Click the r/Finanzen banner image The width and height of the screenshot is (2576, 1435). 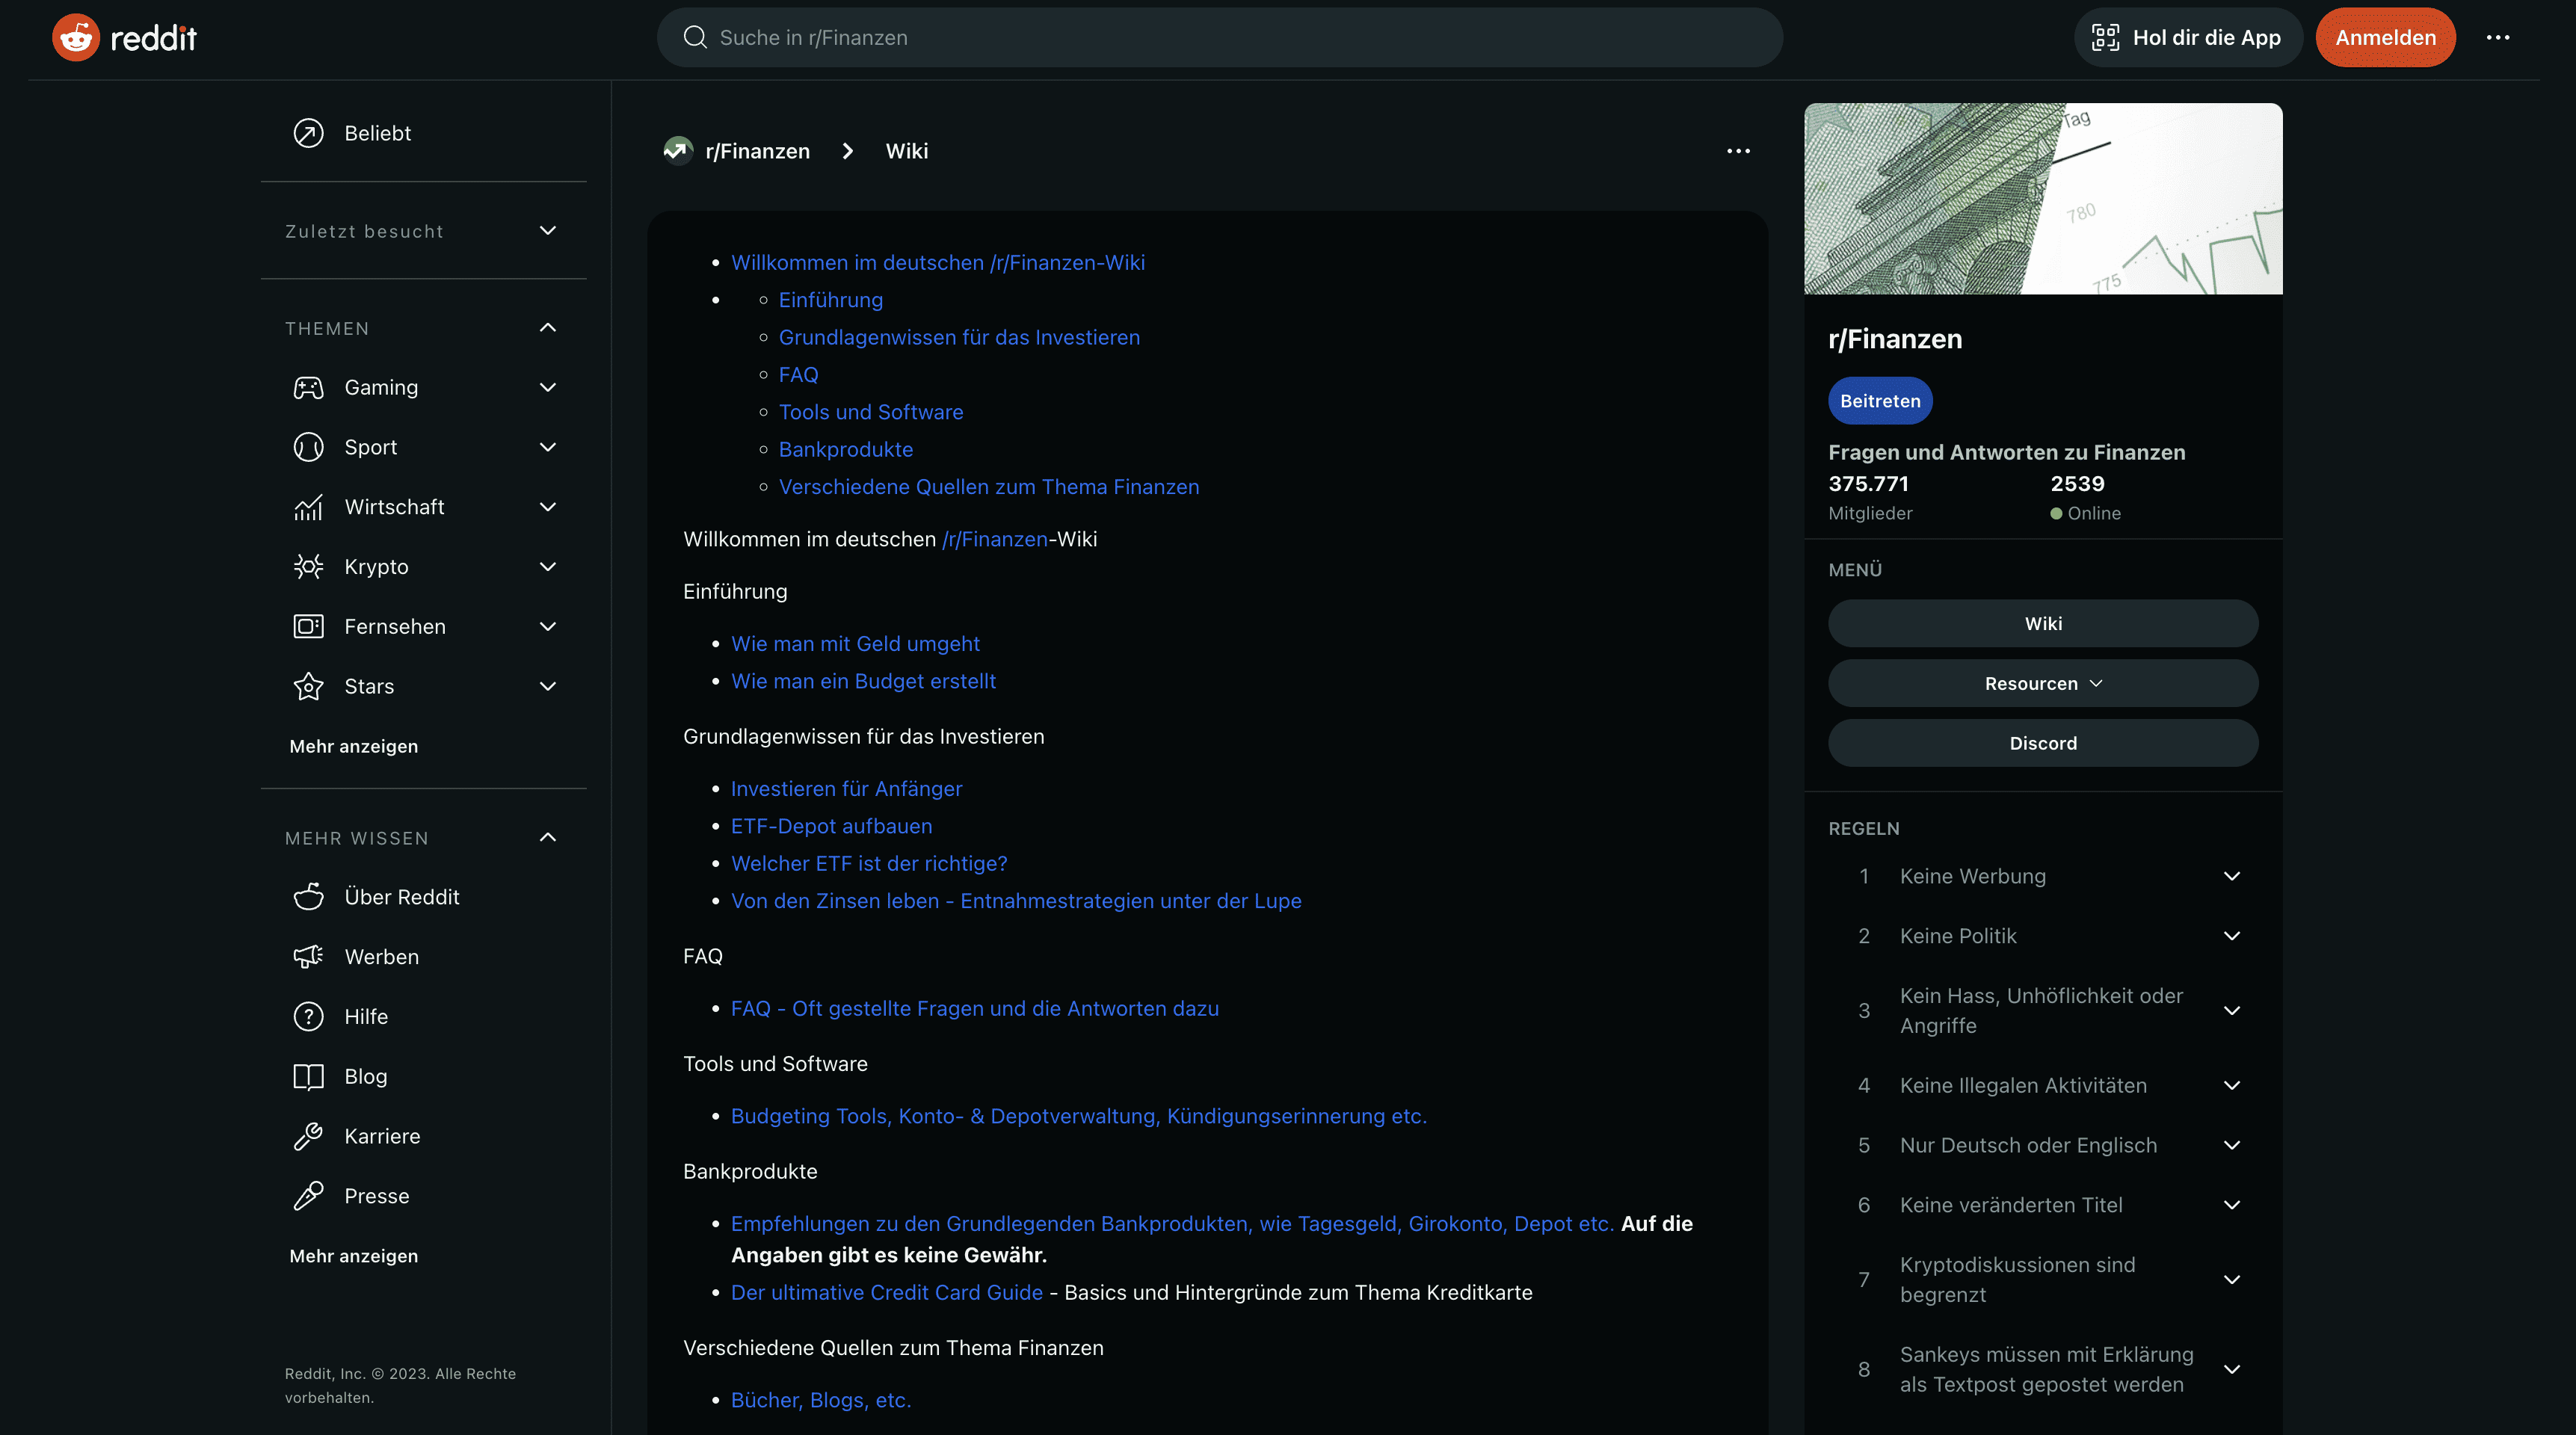2043,198
